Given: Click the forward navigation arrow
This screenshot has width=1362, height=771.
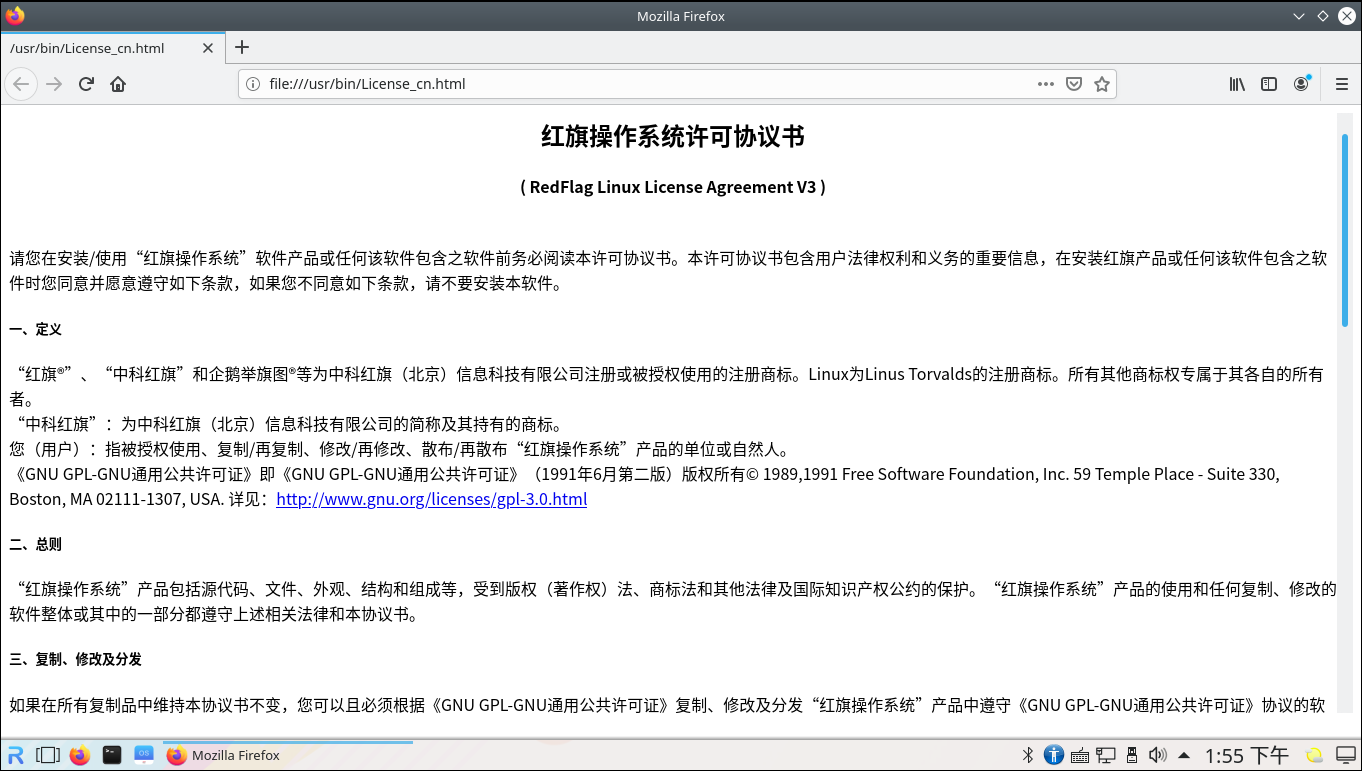Looking at the screenshot, I should 54,84.
